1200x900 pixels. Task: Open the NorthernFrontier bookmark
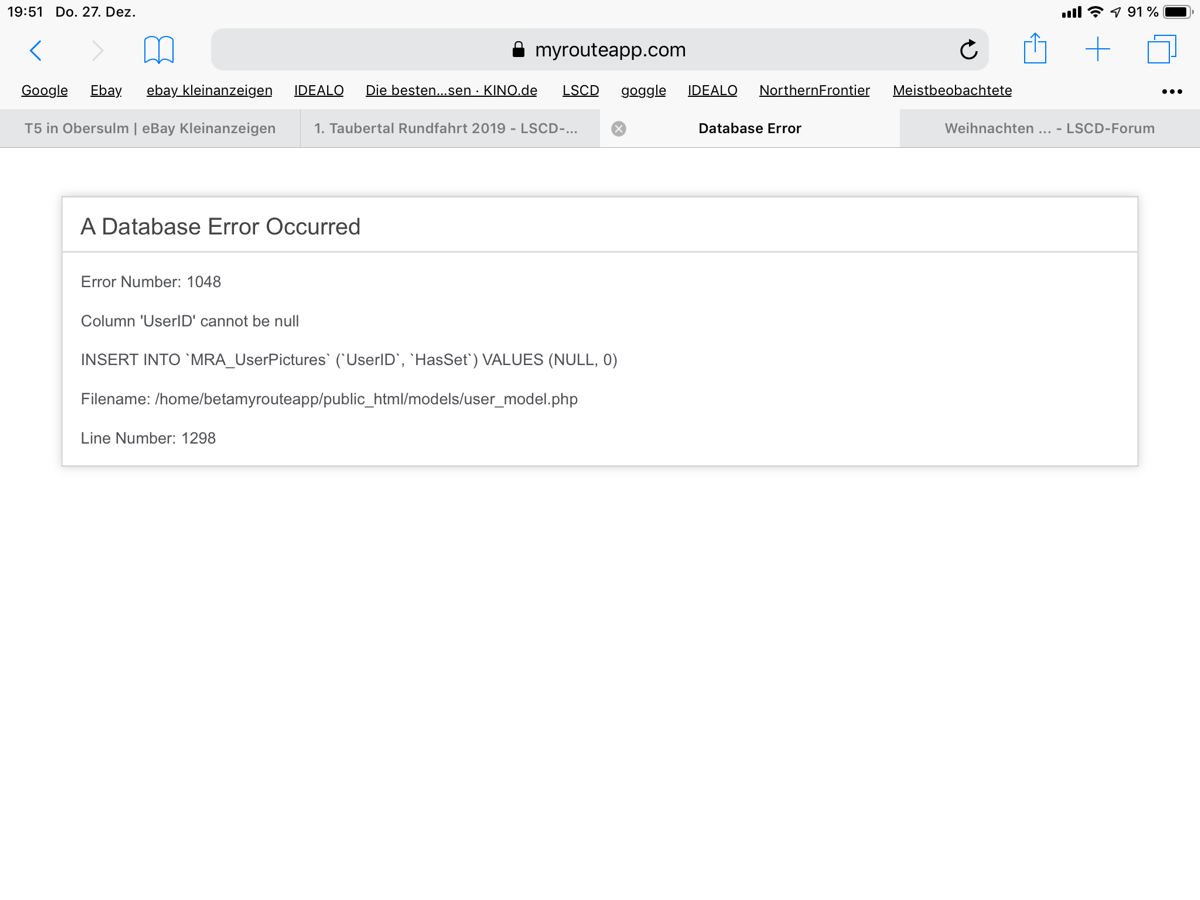[814, 90]
